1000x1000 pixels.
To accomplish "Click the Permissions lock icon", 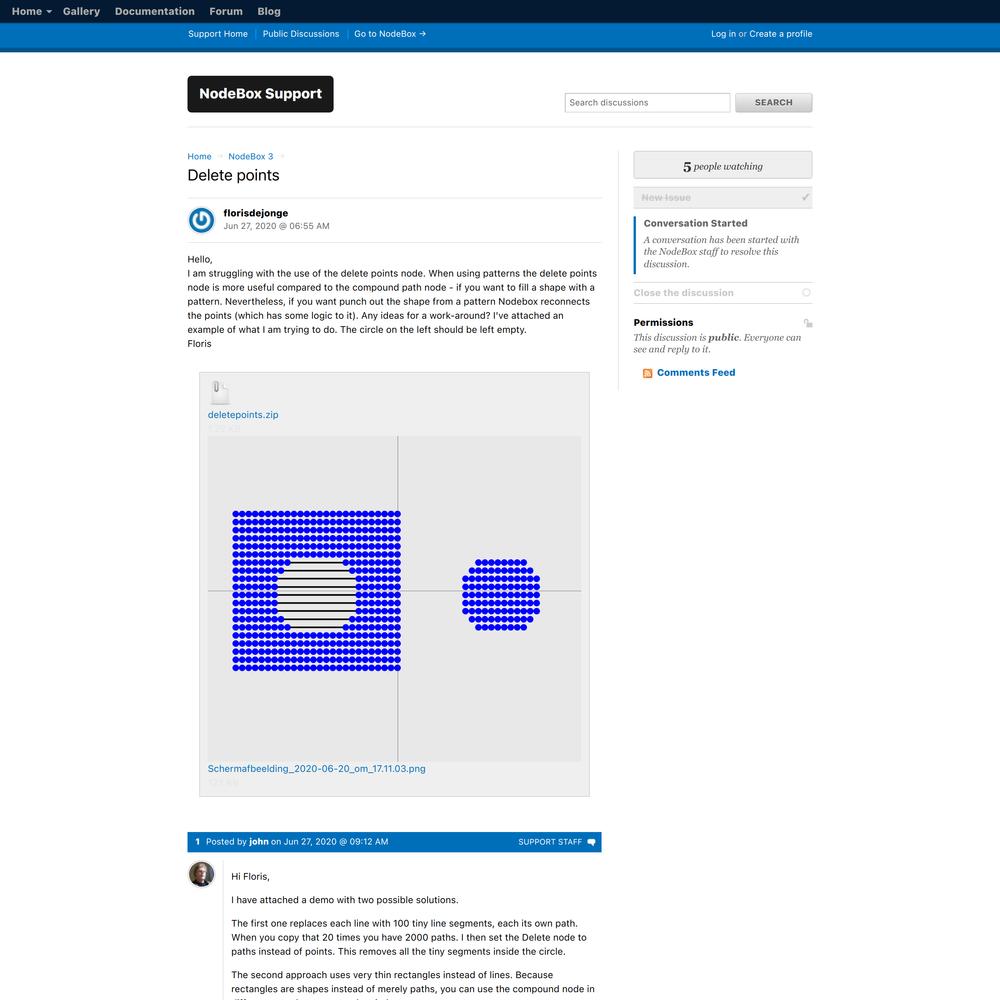I will [807, 323].
